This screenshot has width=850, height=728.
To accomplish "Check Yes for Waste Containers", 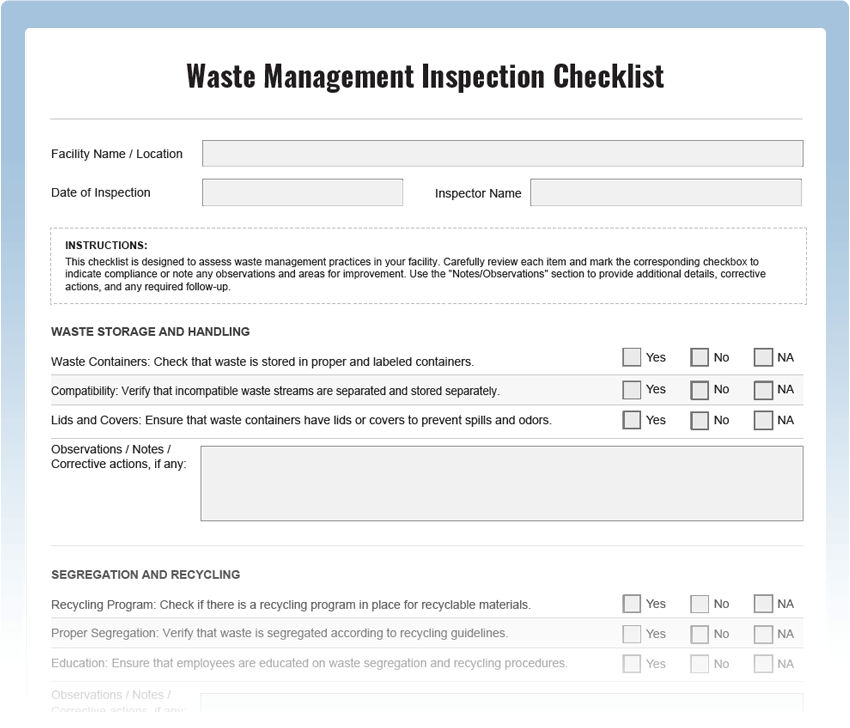I will (x=632, y=357).
